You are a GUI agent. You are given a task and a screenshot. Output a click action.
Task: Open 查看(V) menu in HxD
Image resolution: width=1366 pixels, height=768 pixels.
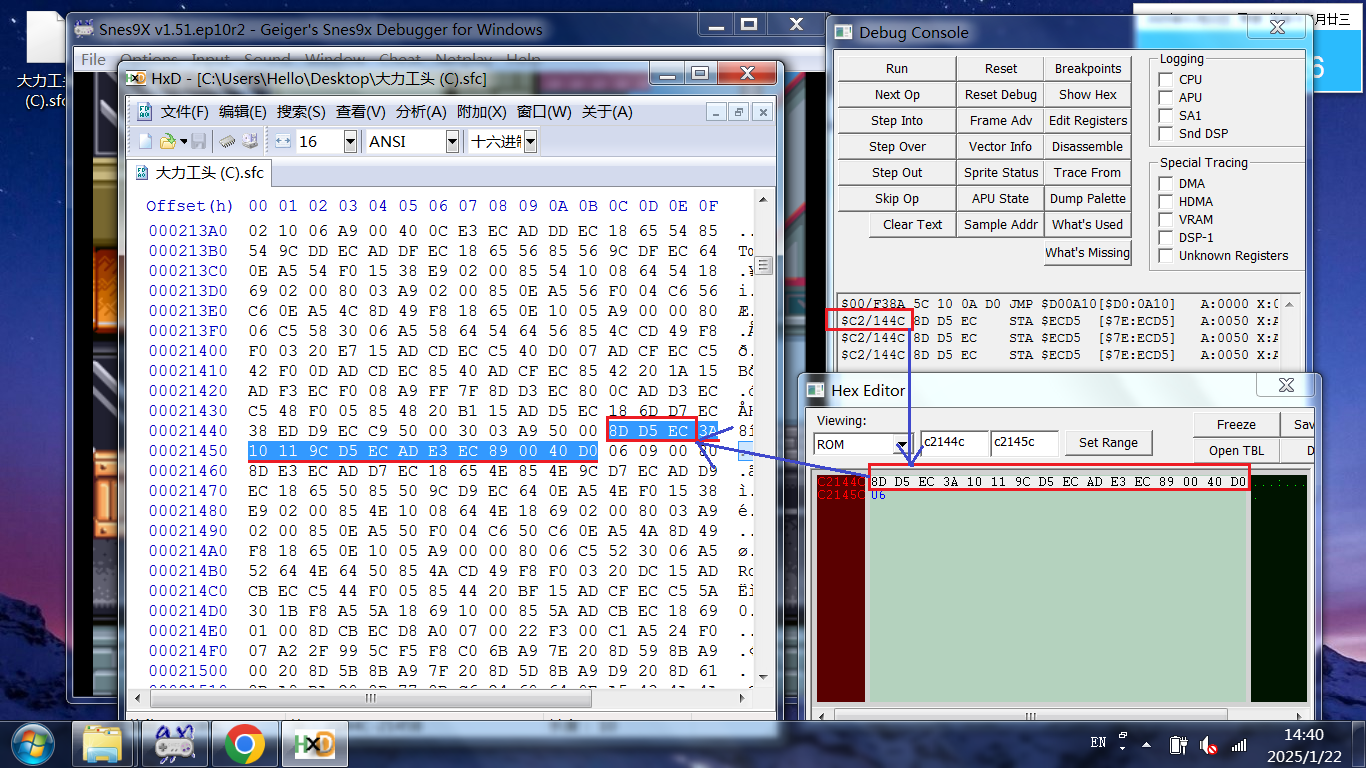(360, 112)
